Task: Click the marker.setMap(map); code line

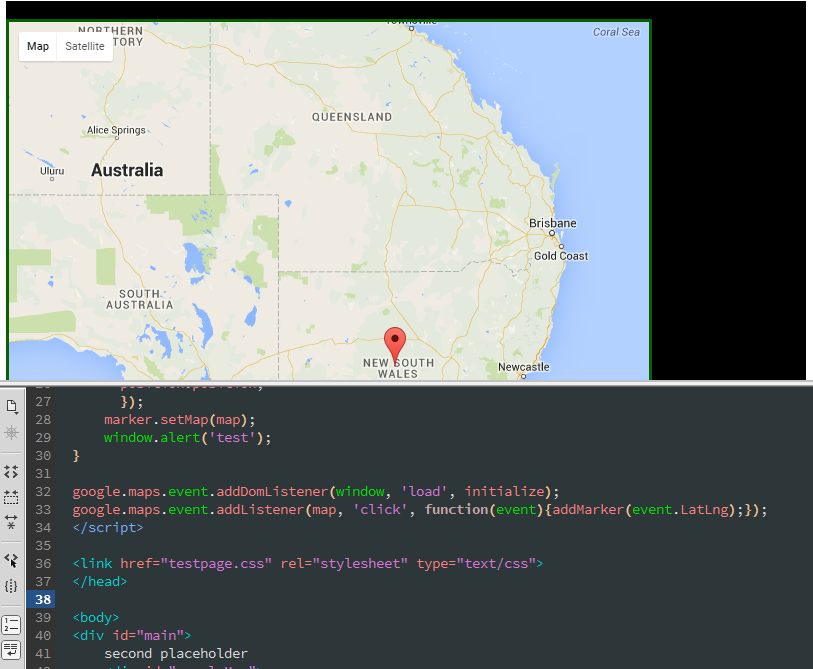Action: pyautogui.click(x=179, y=420)
